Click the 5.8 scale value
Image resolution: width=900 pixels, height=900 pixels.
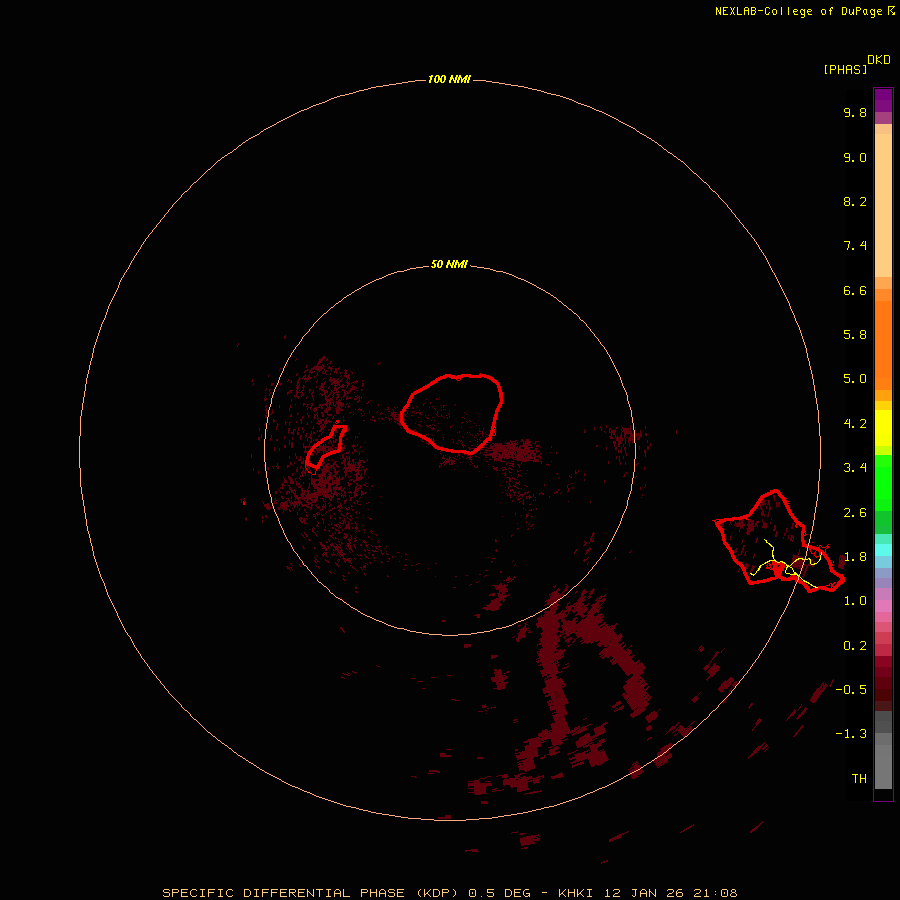pyautogui.click(x=855, y=335)
